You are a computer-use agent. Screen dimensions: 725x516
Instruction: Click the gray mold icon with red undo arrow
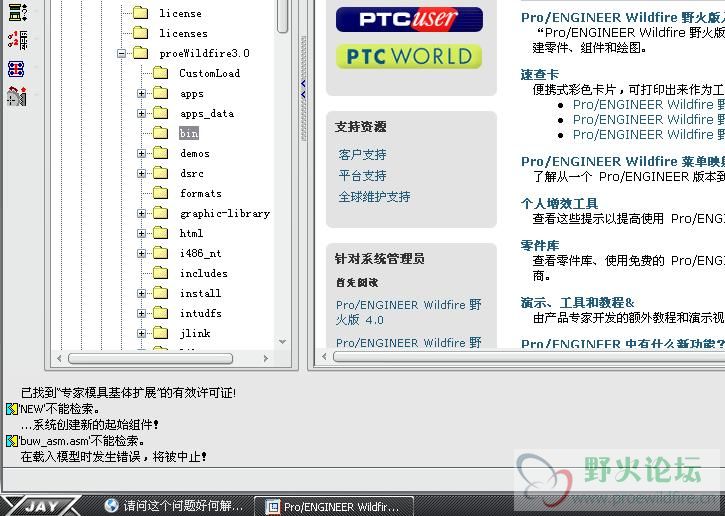coord(17,96)
